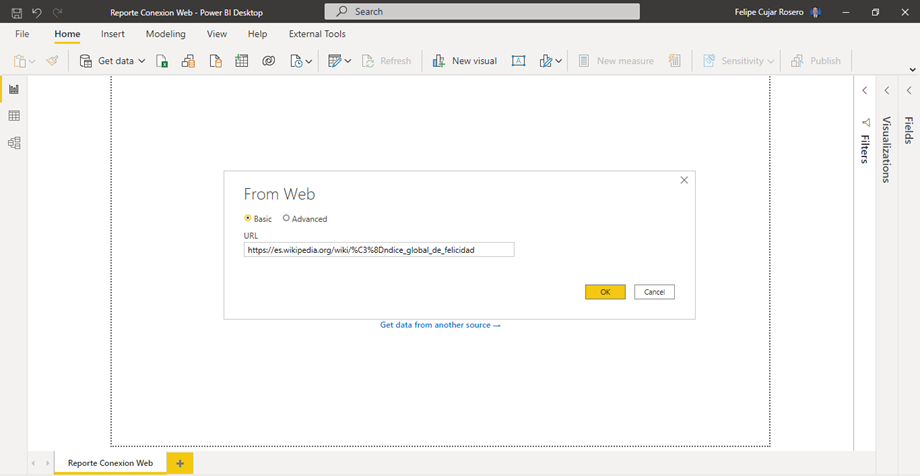Screen dimensions: 920x476
Task: Click the Format painter brush icon
Action: [x=53, y=61]
